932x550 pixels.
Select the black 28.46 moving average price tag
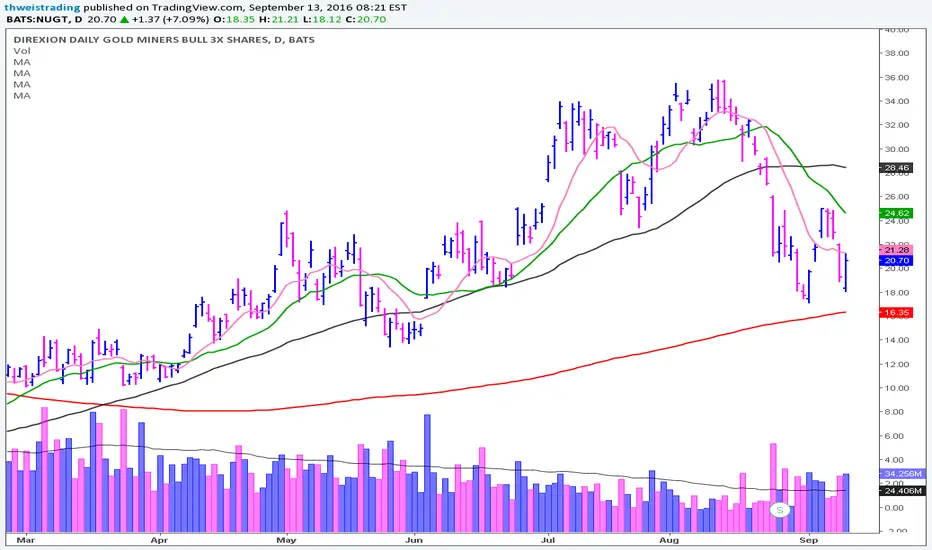click(x=896, y=168)
